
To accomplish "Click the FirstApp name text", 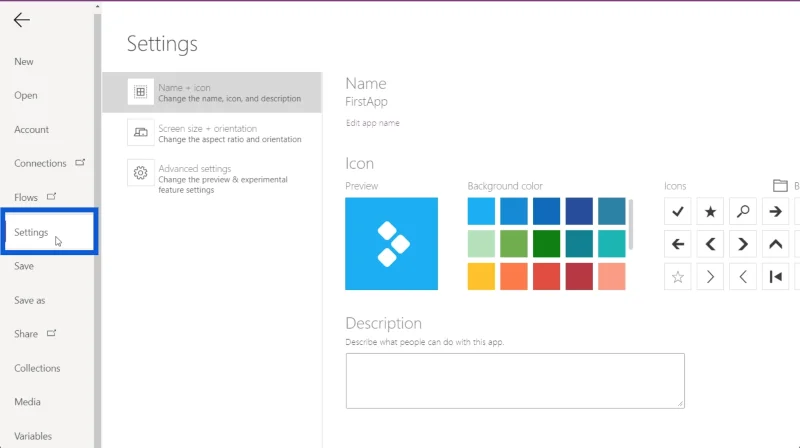I will click(x=366, y=102).
